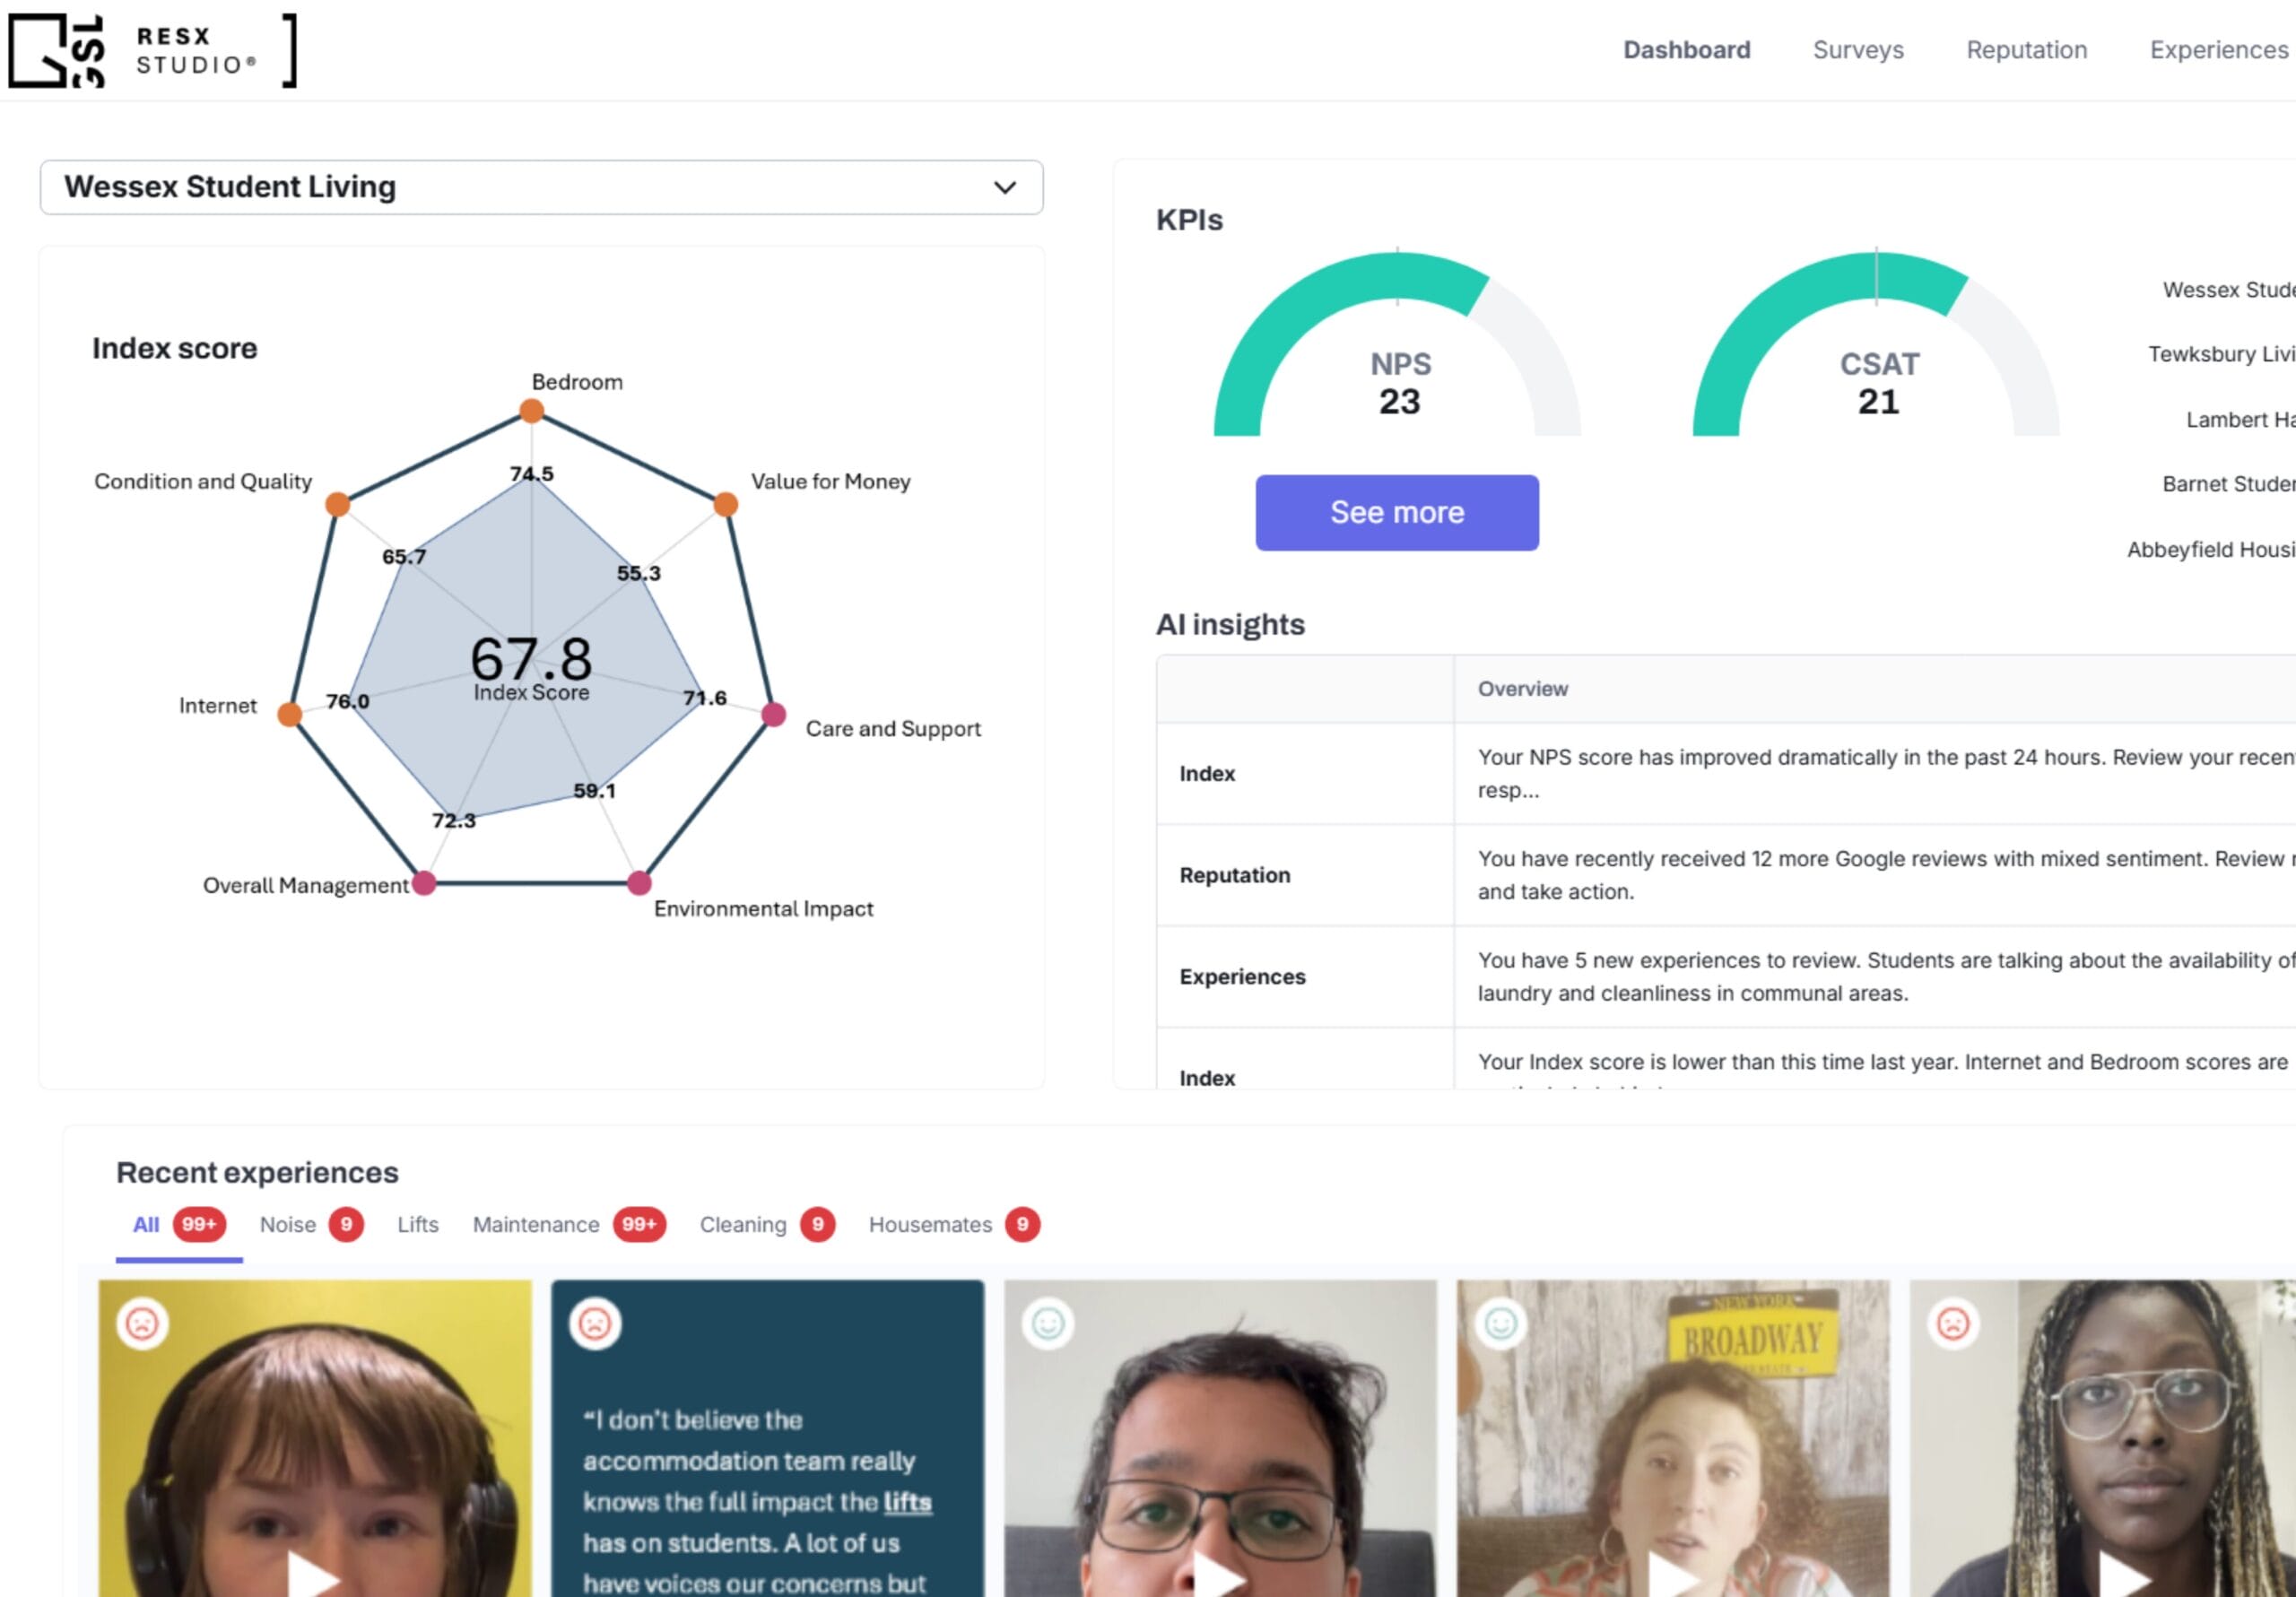Image resolution: width=2296 pixels, height=1597 pixels.
Task: Click the 55.3 Value for Money score
Action: [638, 573]
